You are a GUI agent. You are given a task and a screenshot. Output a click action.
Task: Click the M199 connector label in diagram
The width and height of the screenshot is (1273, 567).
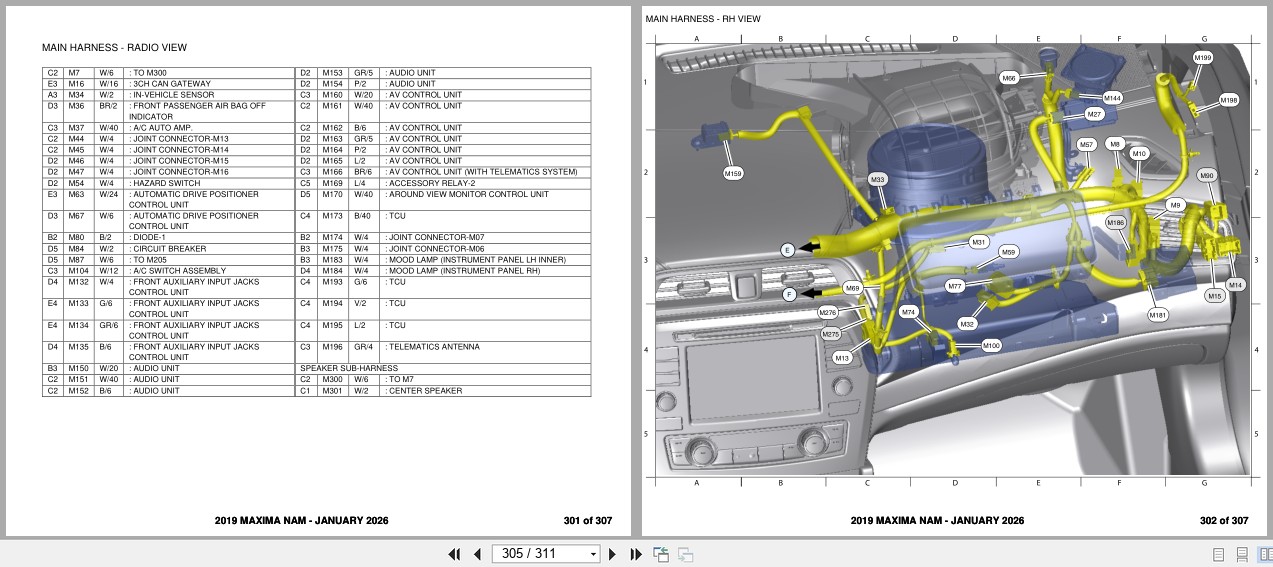1203,58
